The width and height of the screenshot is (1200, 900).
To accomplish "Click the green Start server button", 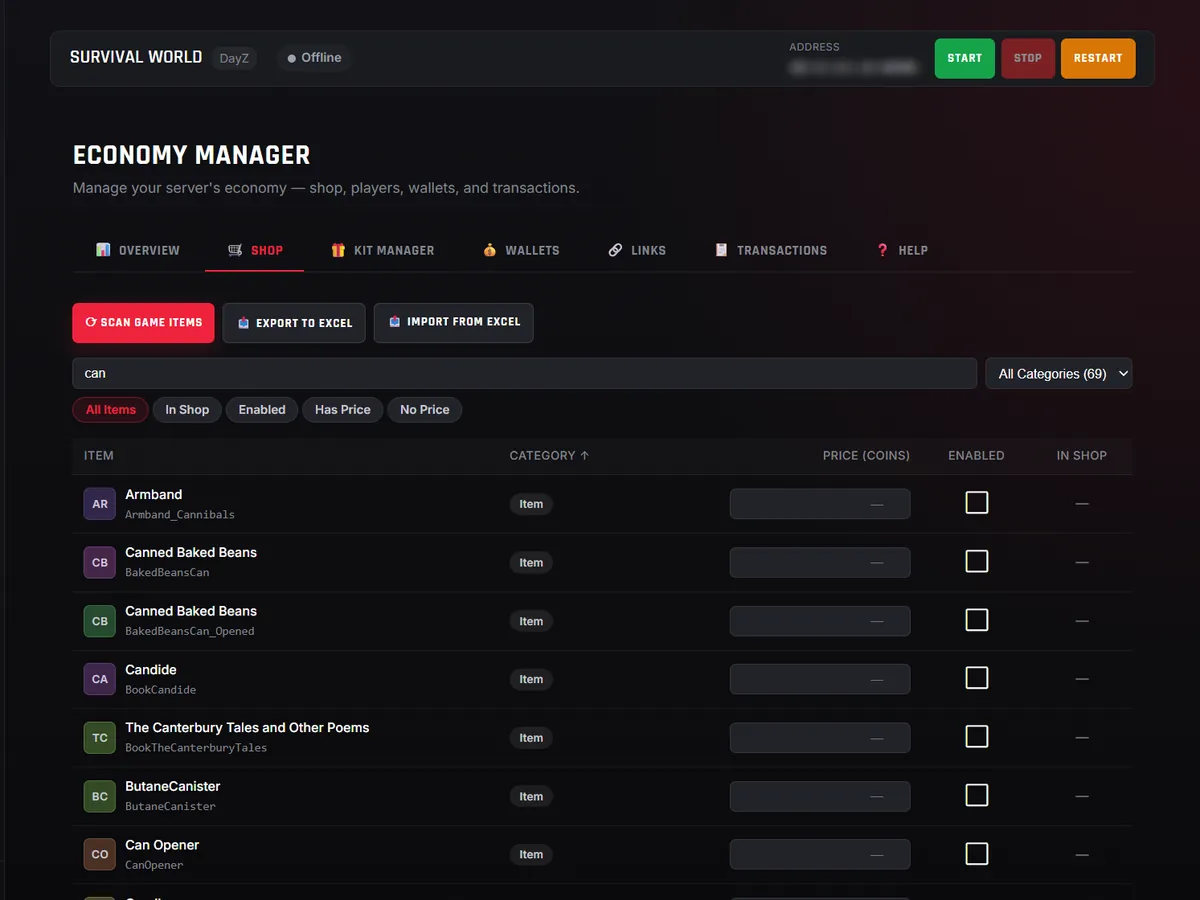I will 965,58.
